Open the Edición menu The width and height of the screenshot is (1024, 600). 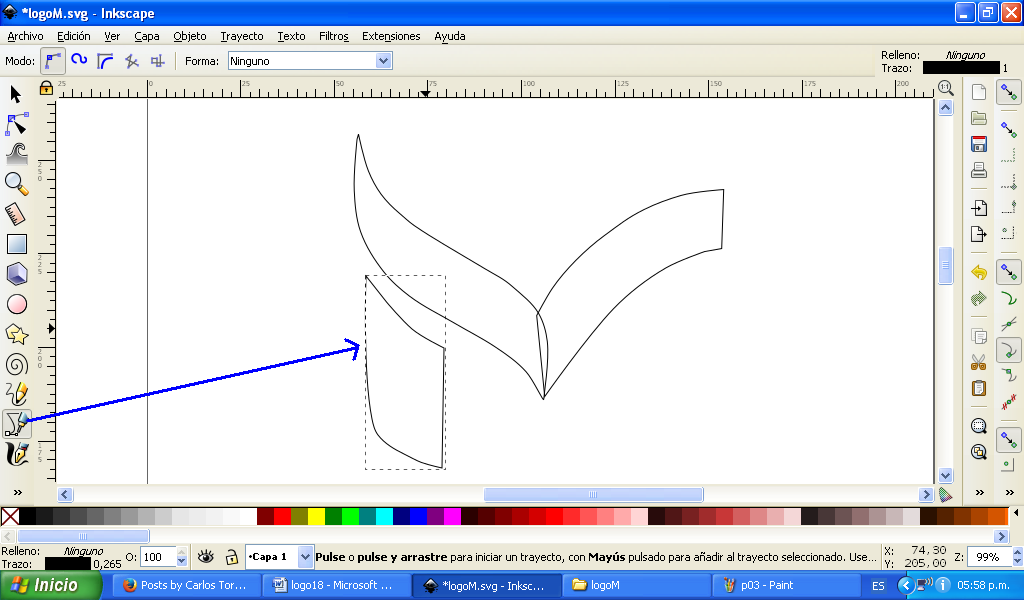click(x=73, y=36)
